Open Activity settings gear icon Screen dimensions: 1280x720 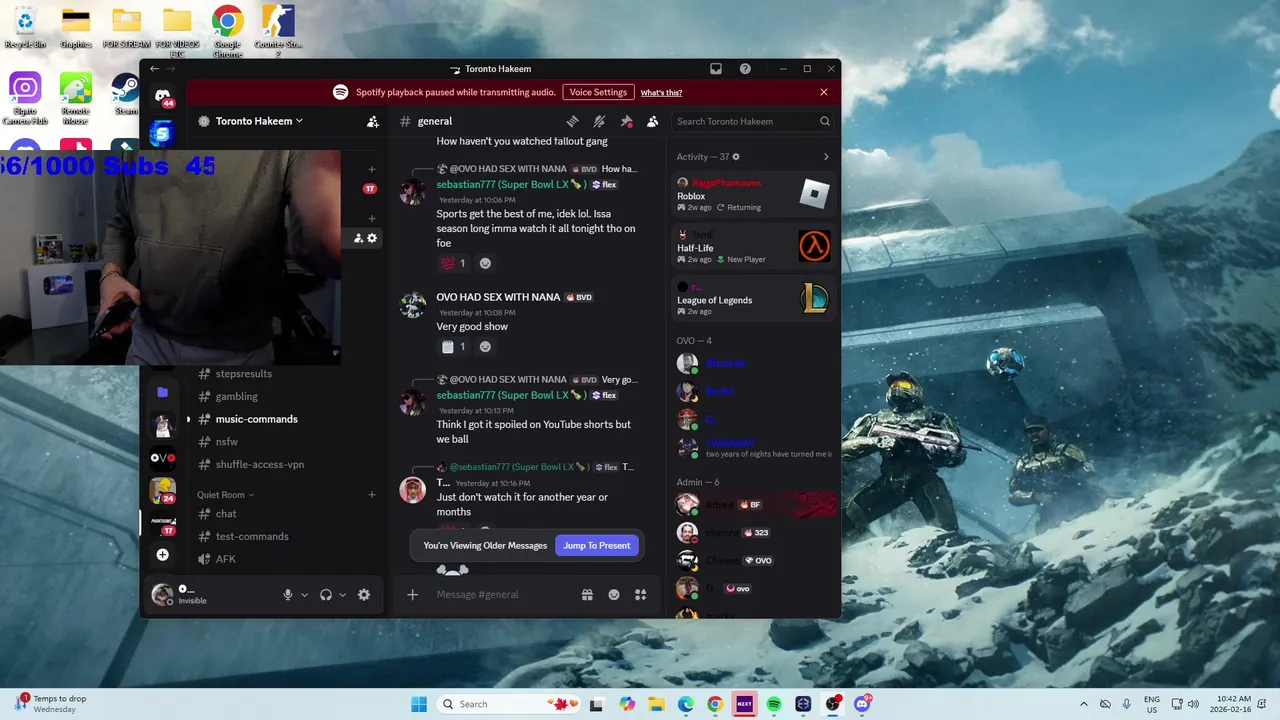point(736,157)
